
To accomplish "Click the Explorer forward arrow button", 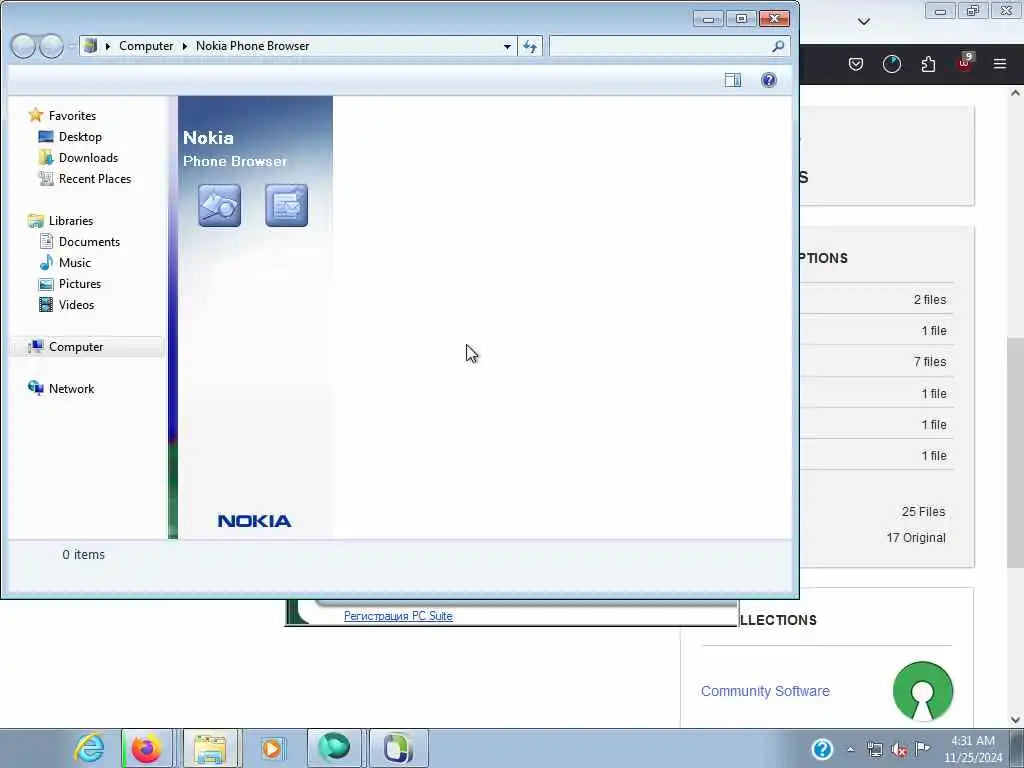I will pyautogui.click(x=52, y=46).
